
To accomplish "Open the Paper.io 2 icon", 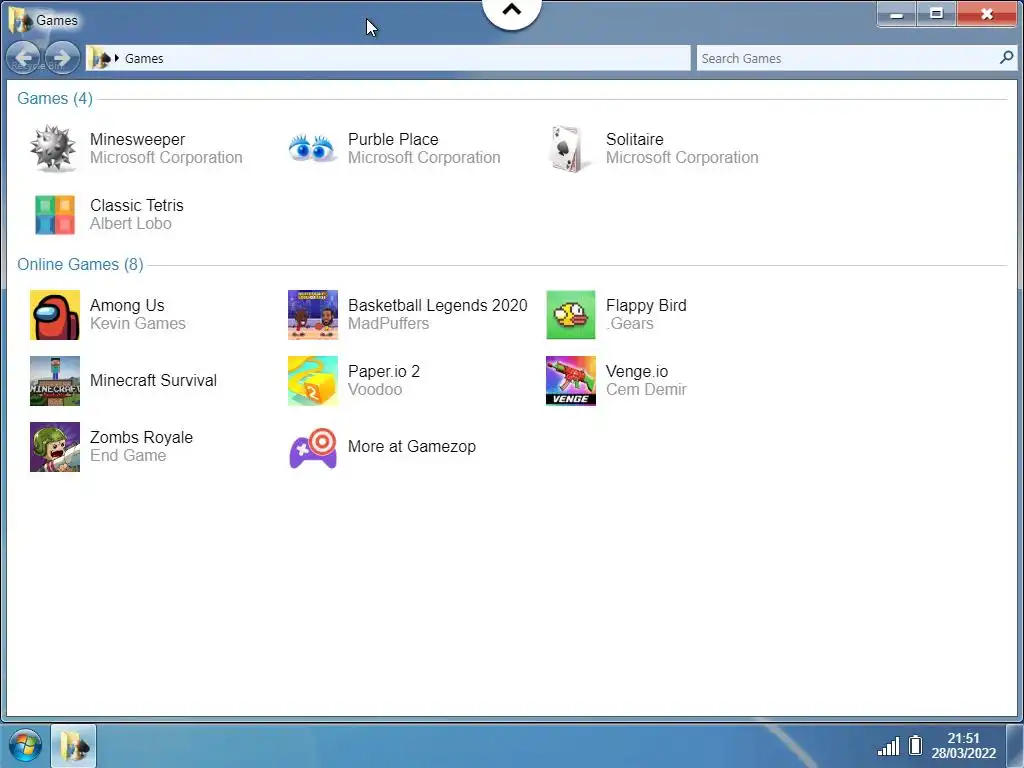I will coord(313,381).
